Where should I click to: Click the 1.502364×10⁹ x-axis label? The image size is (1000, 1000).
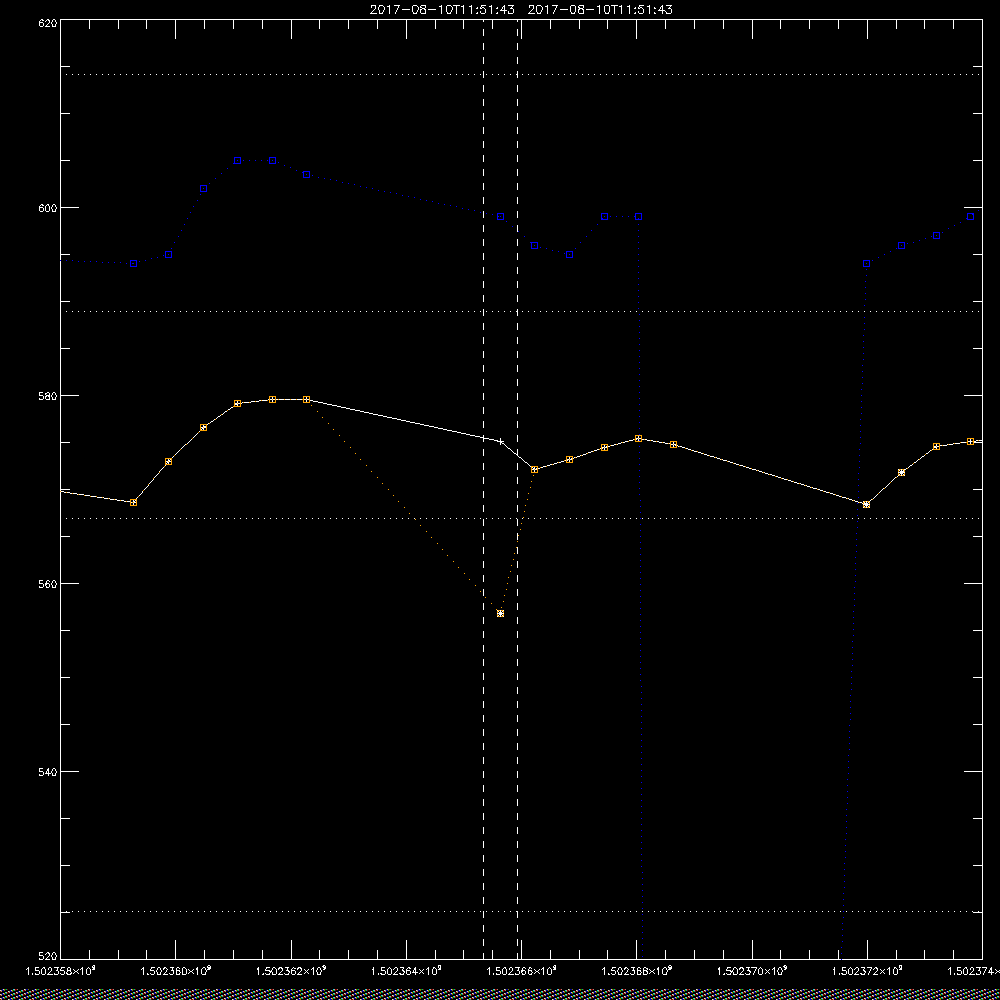pyautogui.click(x=406, y=971)
